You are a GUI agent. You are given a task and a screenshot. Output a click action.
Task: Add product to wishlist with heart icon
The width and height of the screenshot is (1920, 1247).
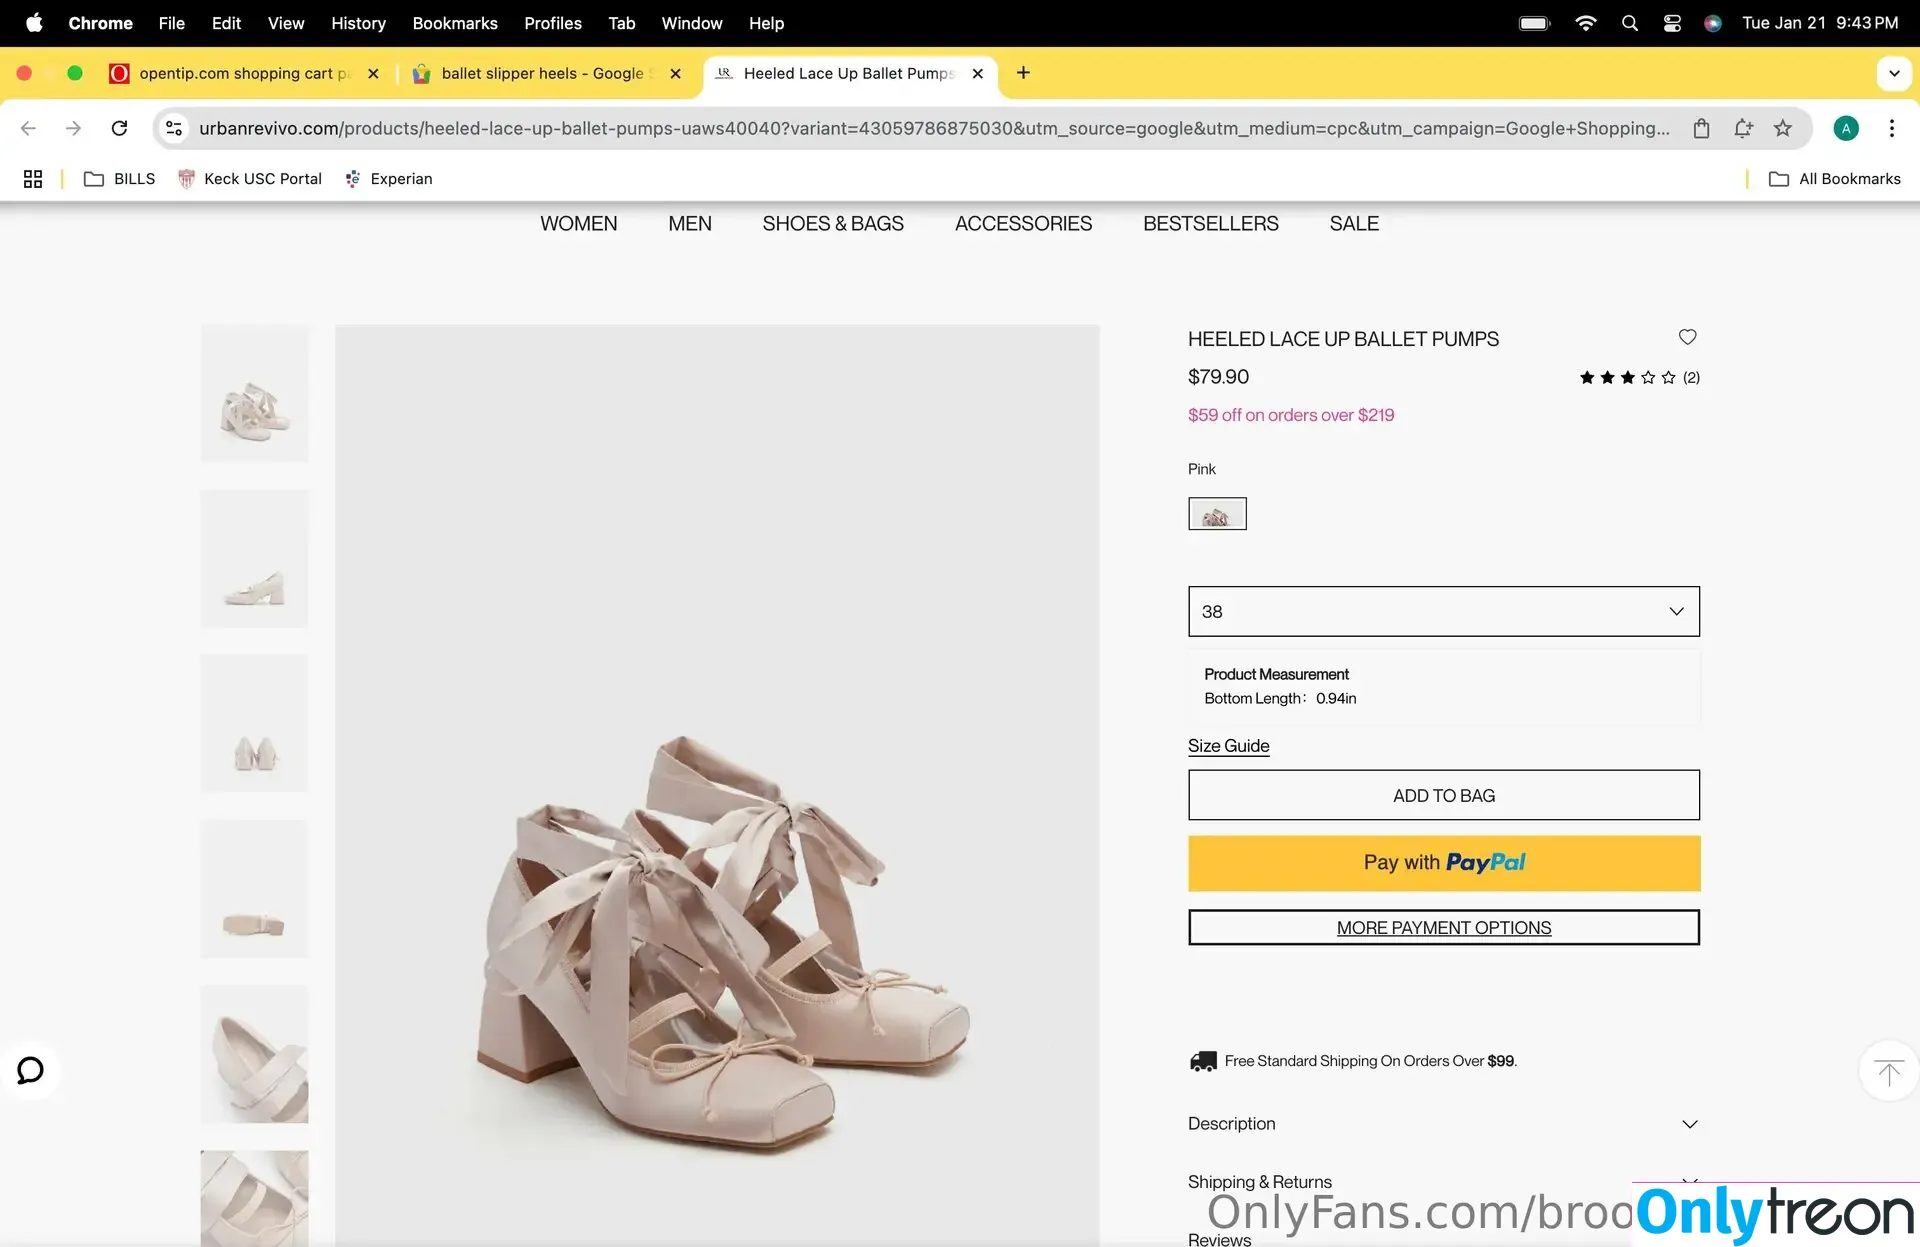(x=1687, y=337)
